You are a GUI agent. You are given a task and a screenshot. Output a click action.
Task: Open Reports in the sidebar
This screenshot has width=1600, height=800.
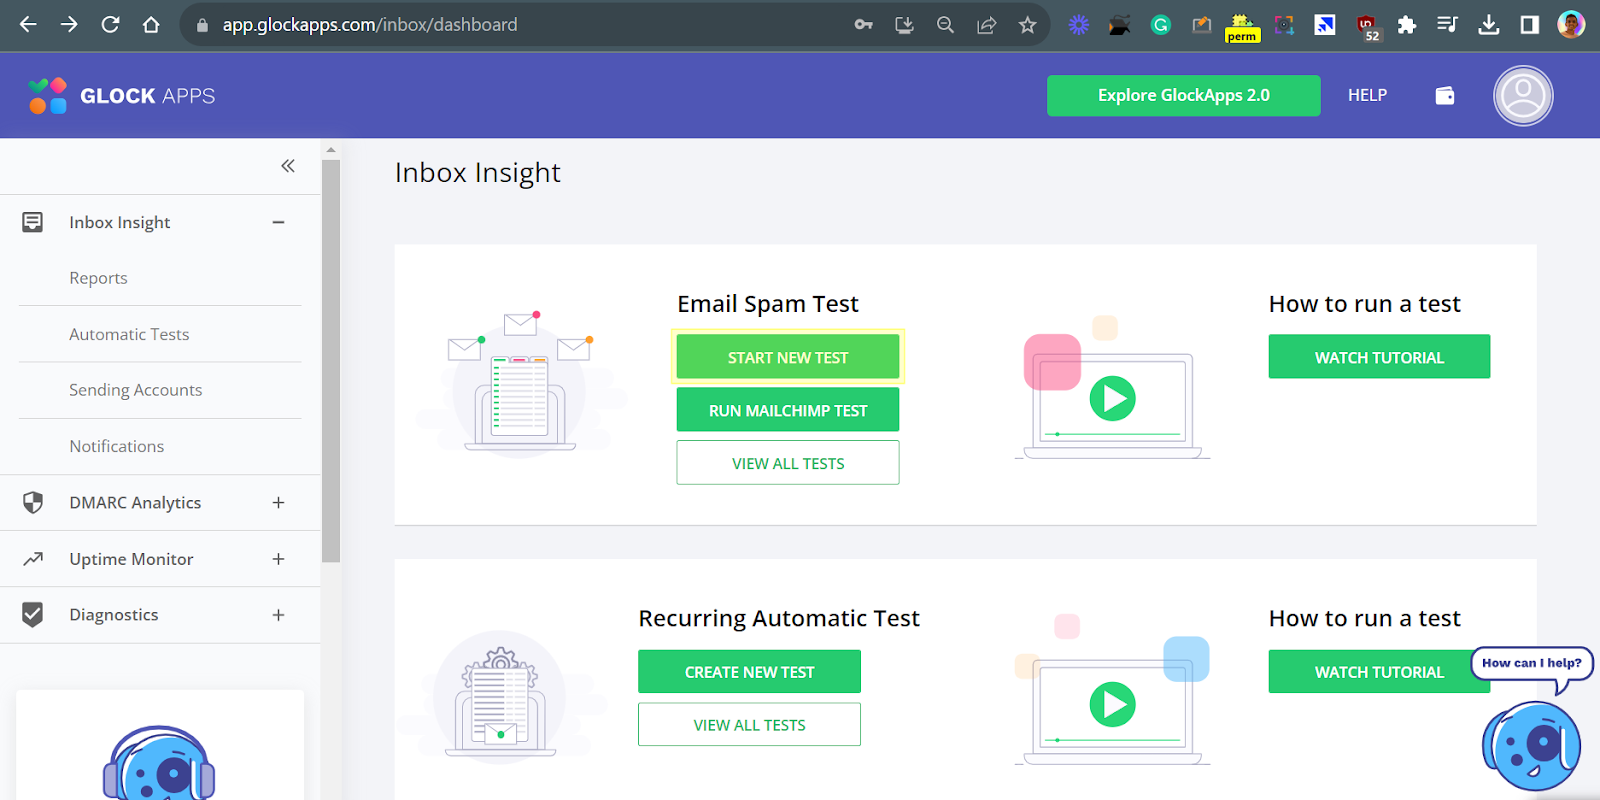click(98, 278)
